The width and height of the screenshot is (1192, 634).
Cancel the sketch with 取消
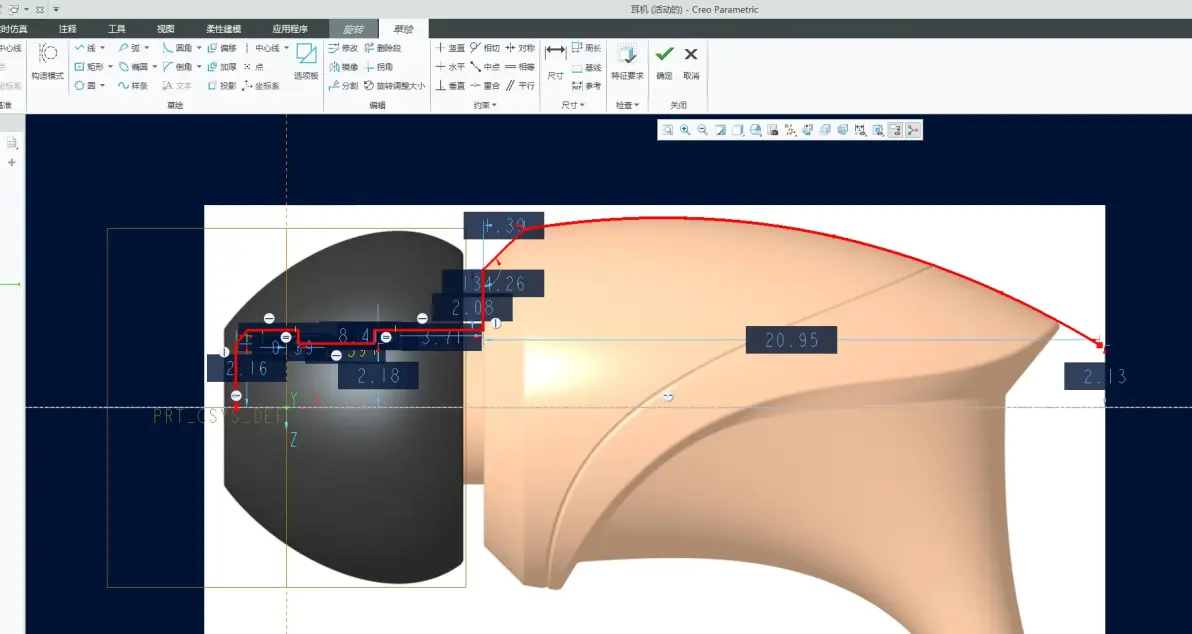691,62
